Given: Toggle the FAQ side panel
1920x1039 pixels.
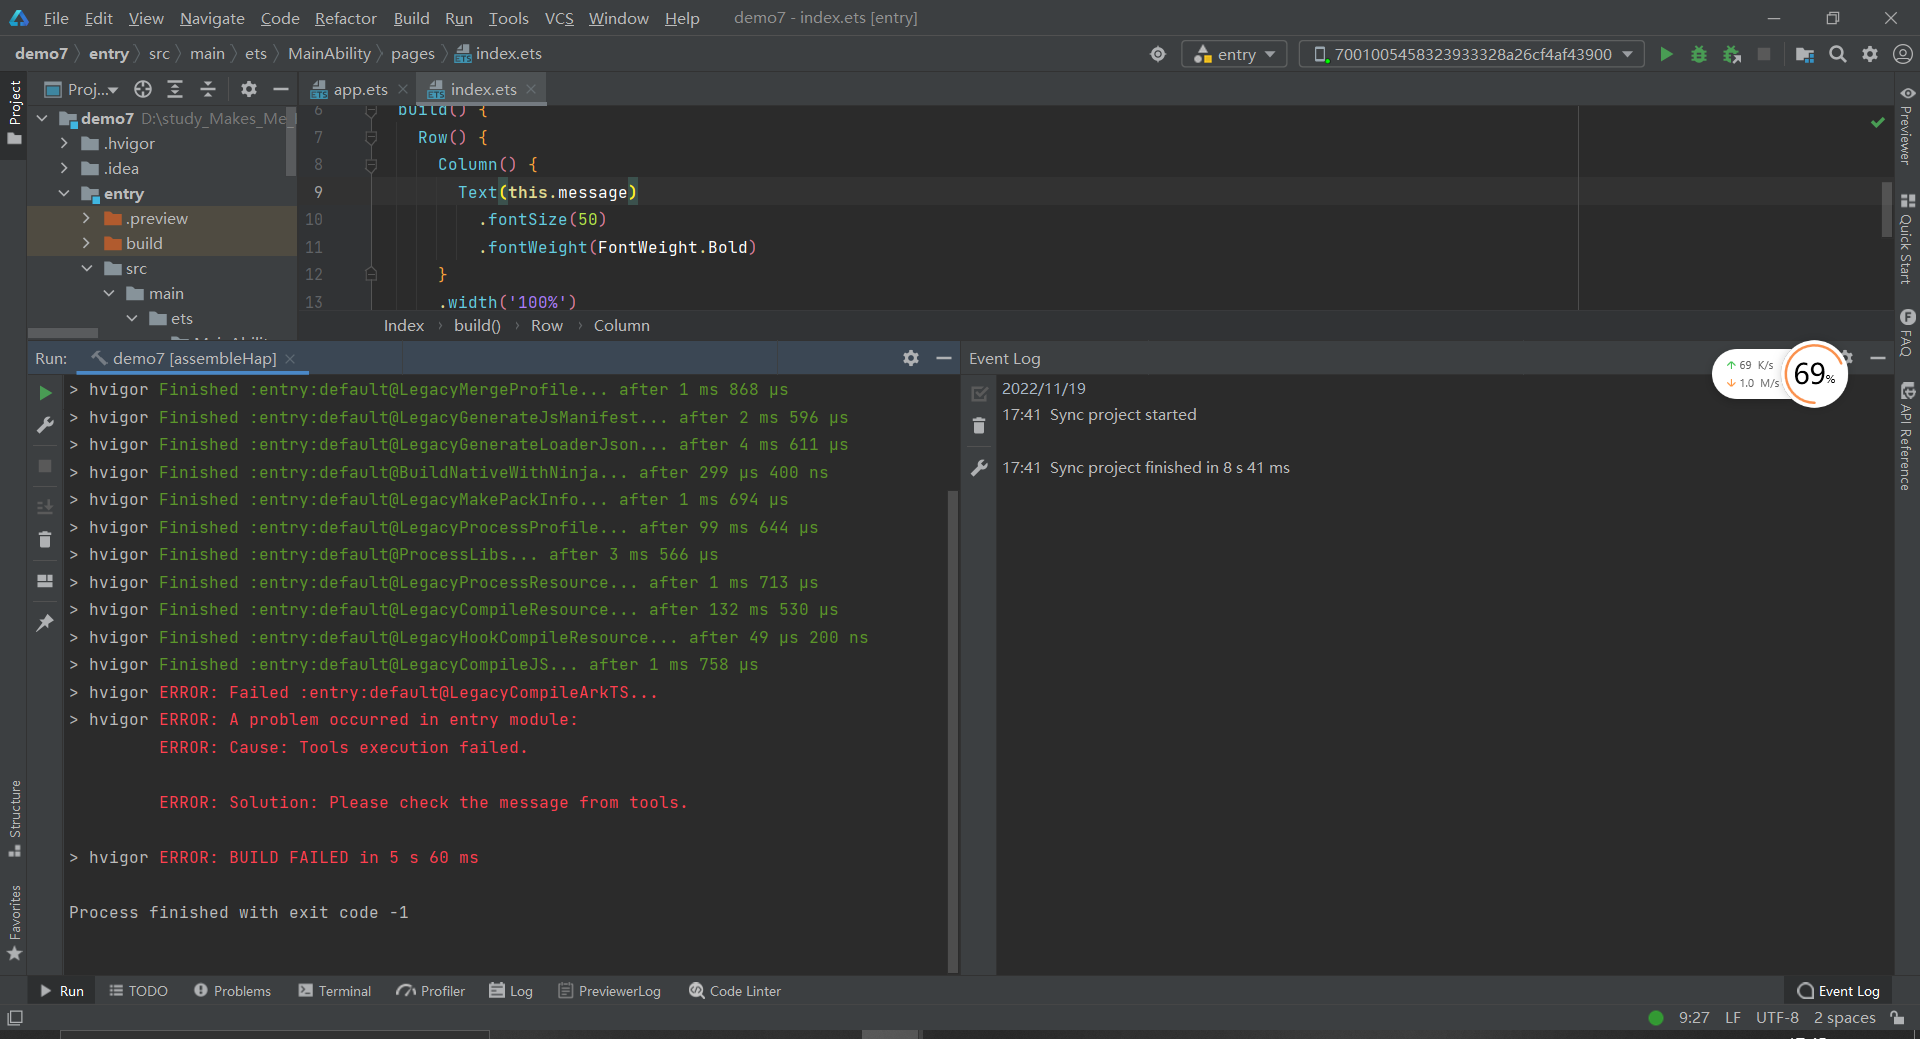Looking at the screenshot, I should 1907,333.
